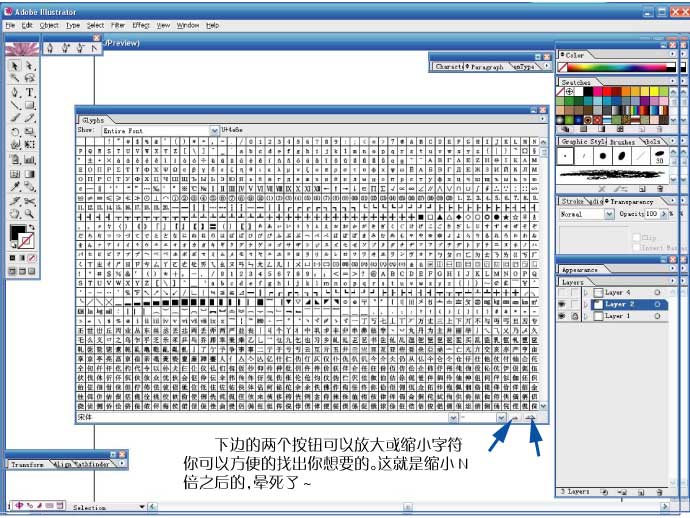Click the delete brush trash icon
Image resolution: width=690 pixels, height=518 pixels.
point(660,189)
